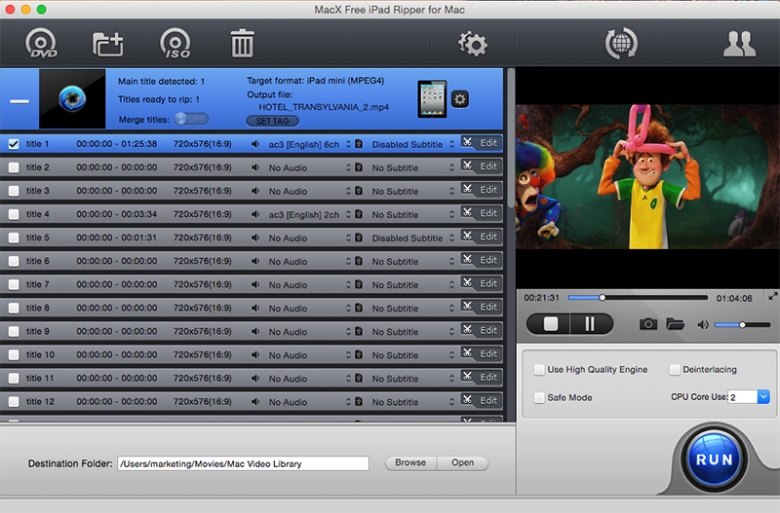This screenshot has width=780, height=513.
Task: Adjust the volume slider under the preview
Action: 742,325
